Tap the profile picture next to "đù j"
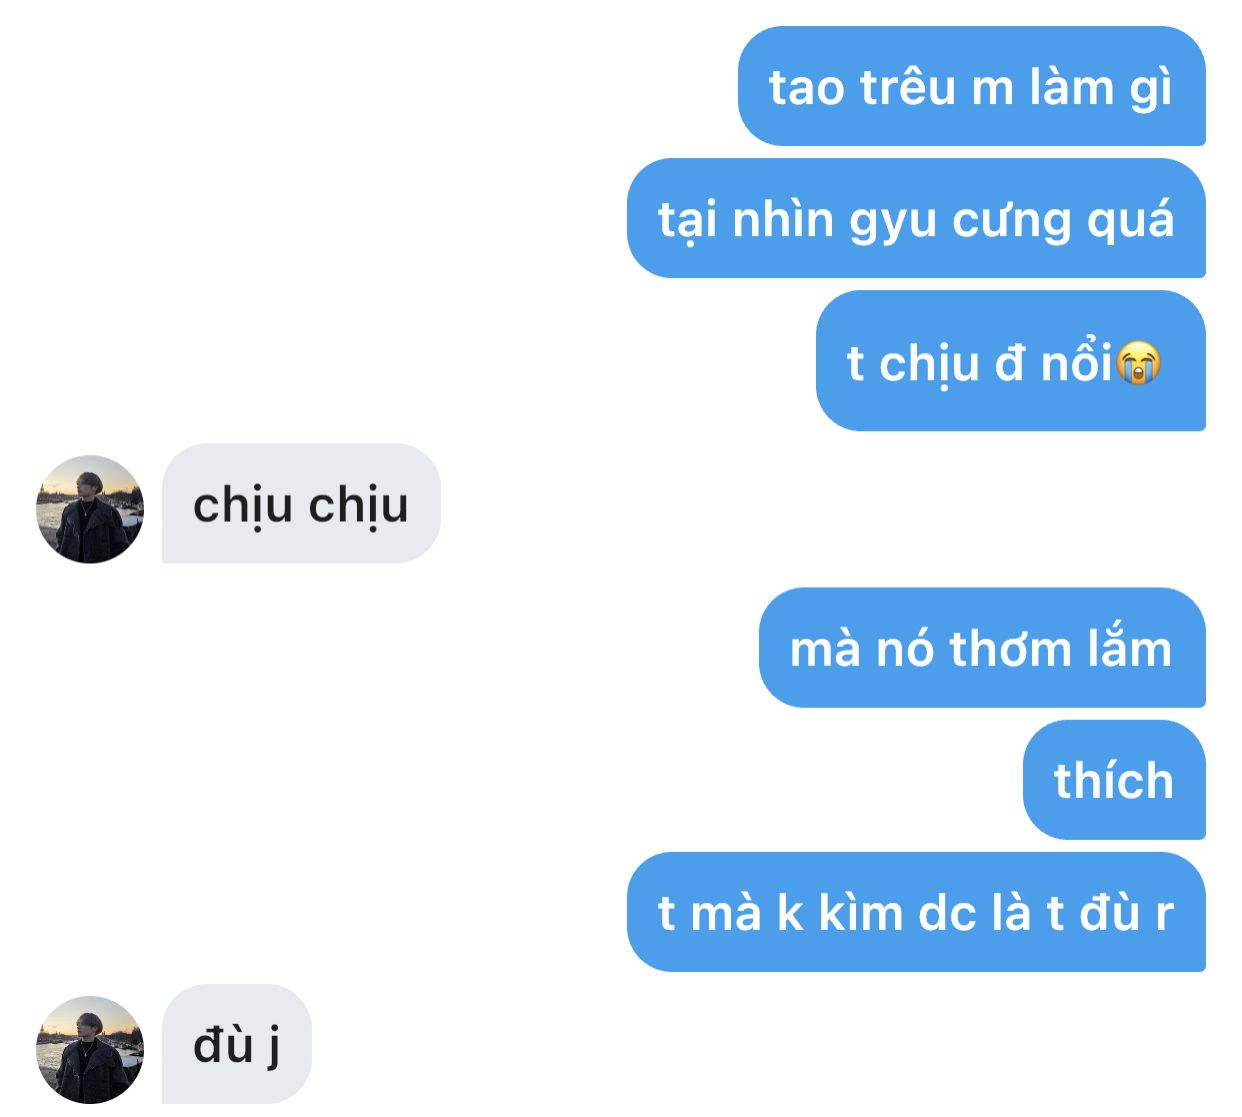The image size is (1242, 1117). click(90, 1049)
